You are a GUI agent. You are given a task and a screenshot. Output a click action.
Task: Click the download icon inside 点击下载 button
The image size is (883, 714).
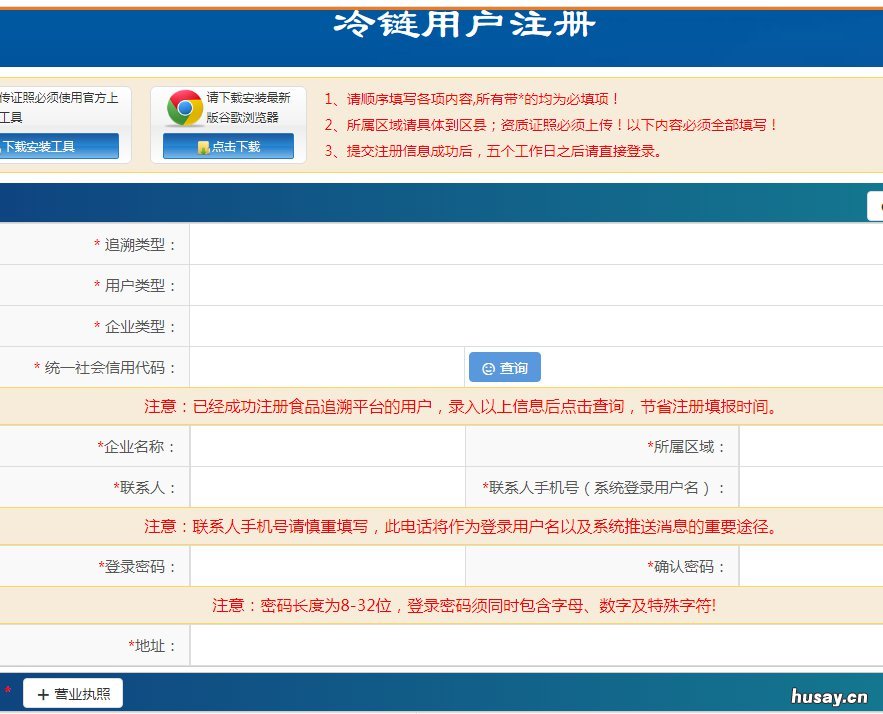[205, 147]
